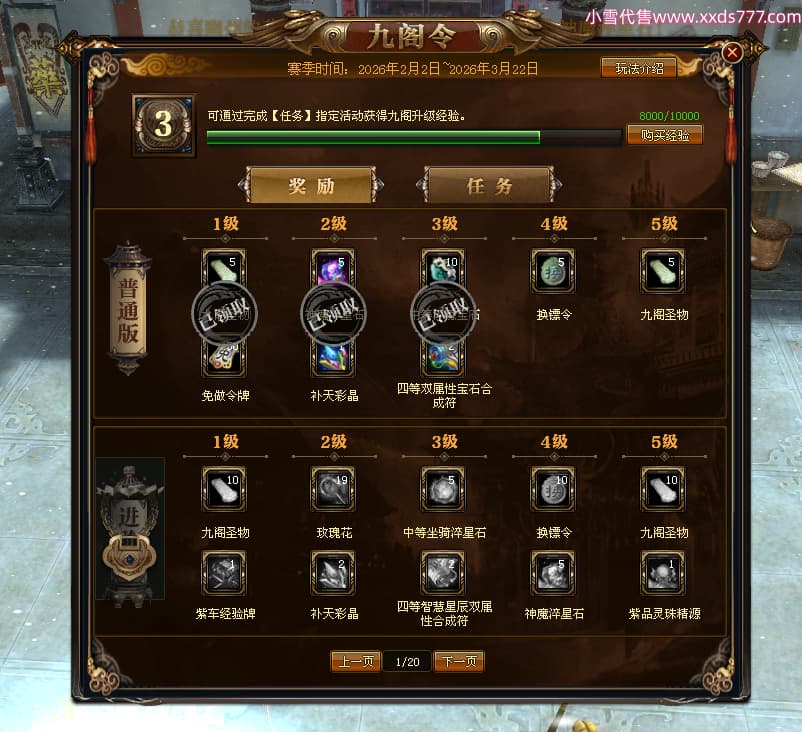Click the 紫品灵珠精源 reward icon

point(663,572)
